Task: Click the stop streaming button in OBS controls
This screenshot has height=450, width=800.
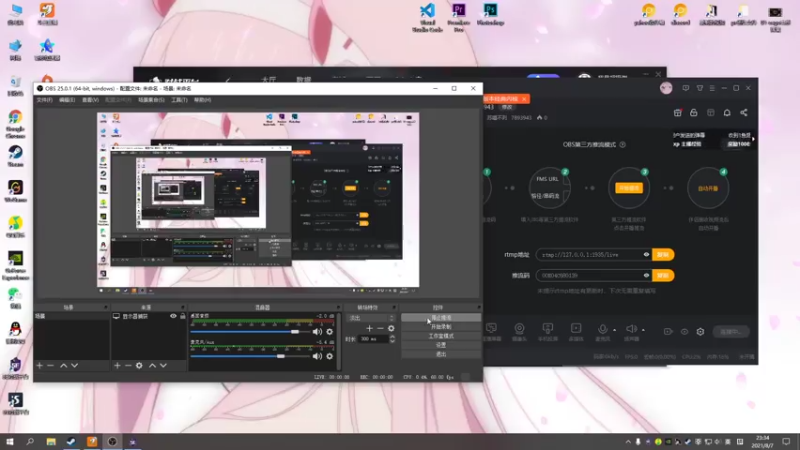Action: pyautogui.click(x=441, y=317)
